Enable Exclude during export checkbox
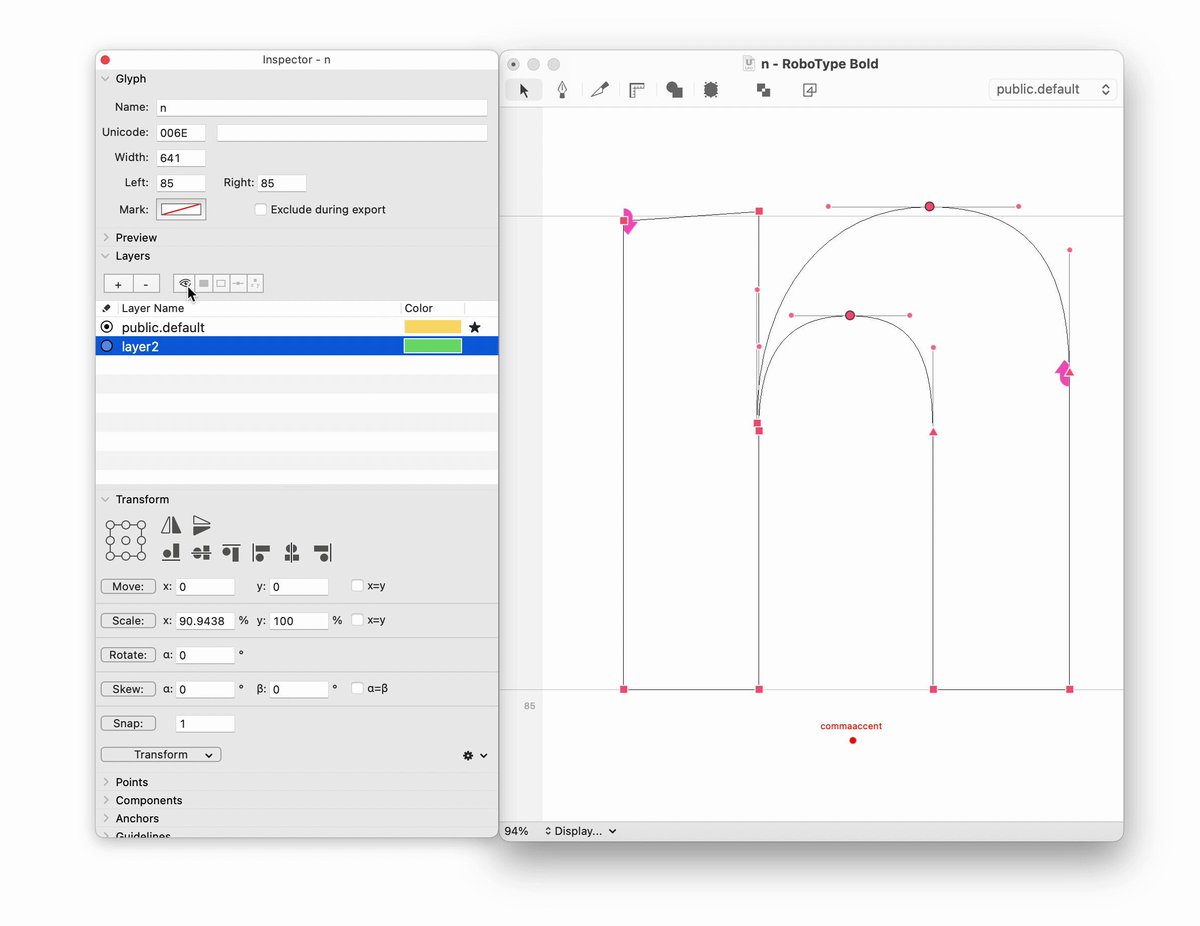The height and width of the screenshot is (926, 1200). pos(261,210)
